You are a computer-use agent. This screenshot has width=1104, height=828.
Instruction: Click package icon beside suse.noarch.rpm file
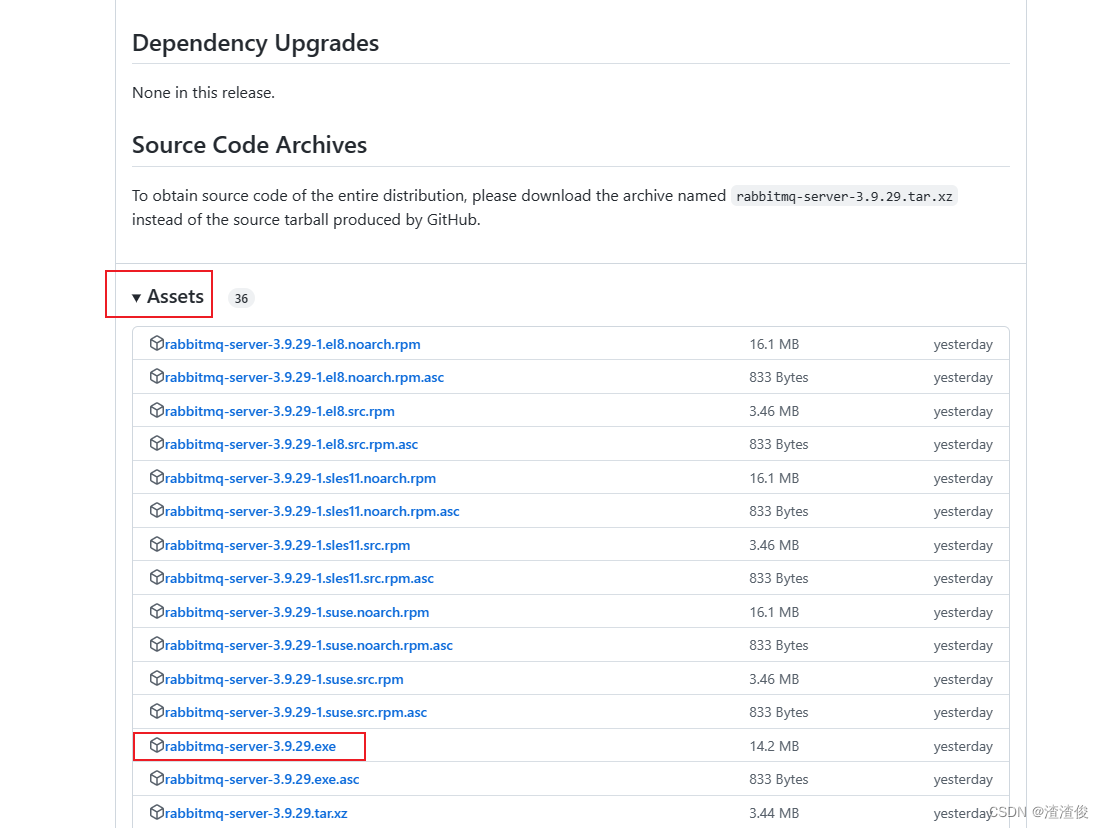click(x=156, y=610)
